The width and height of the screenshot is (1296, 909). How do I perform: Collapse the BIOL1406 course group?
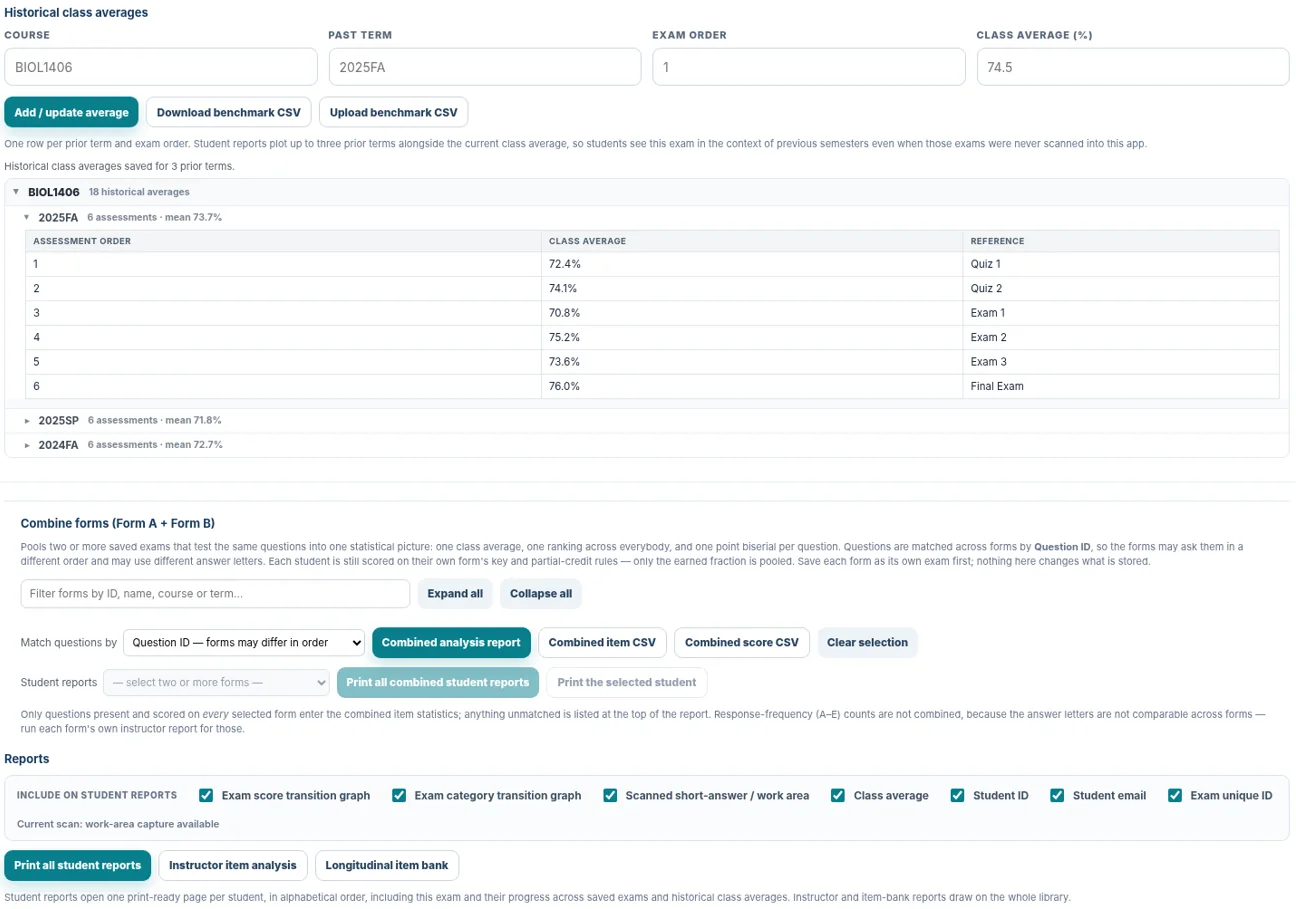pos(647,191)
